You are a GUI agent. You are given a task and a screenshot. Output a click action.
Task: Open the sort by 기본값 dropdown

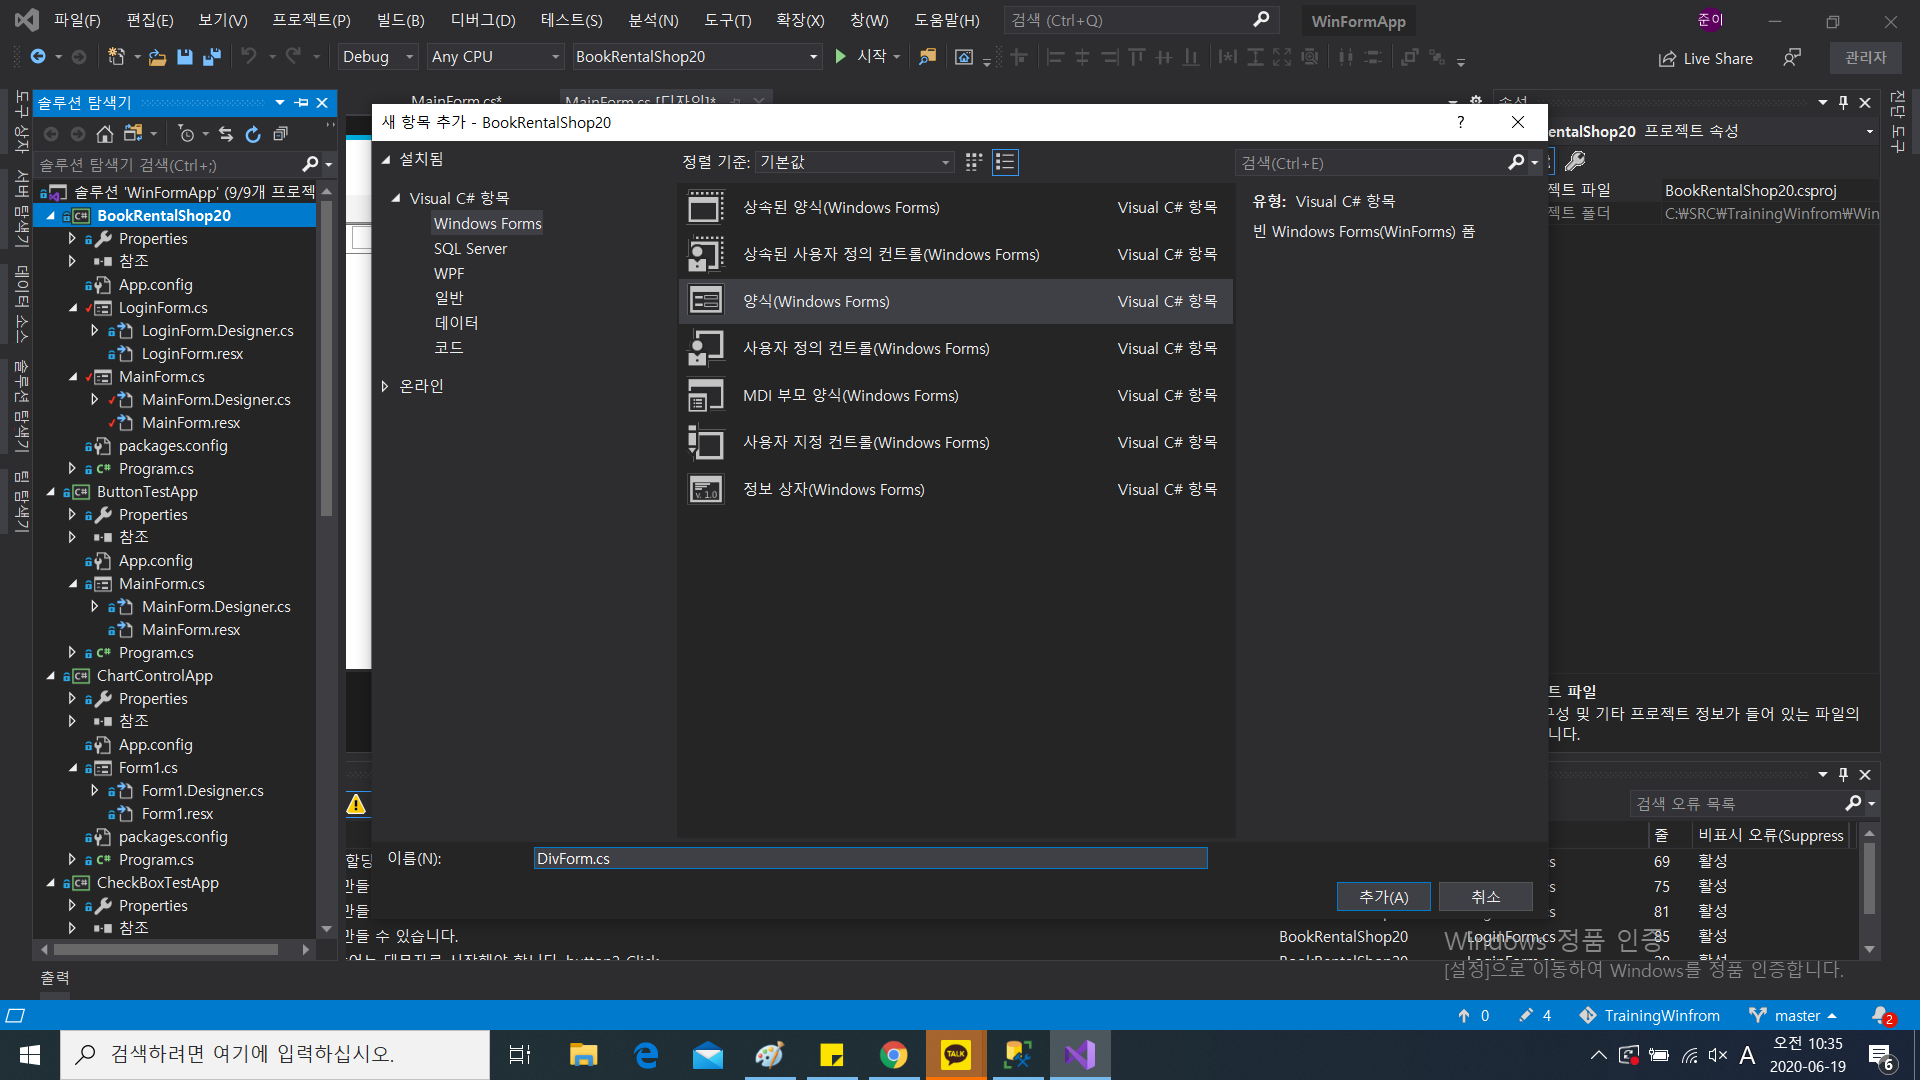(x=855, y=162)
